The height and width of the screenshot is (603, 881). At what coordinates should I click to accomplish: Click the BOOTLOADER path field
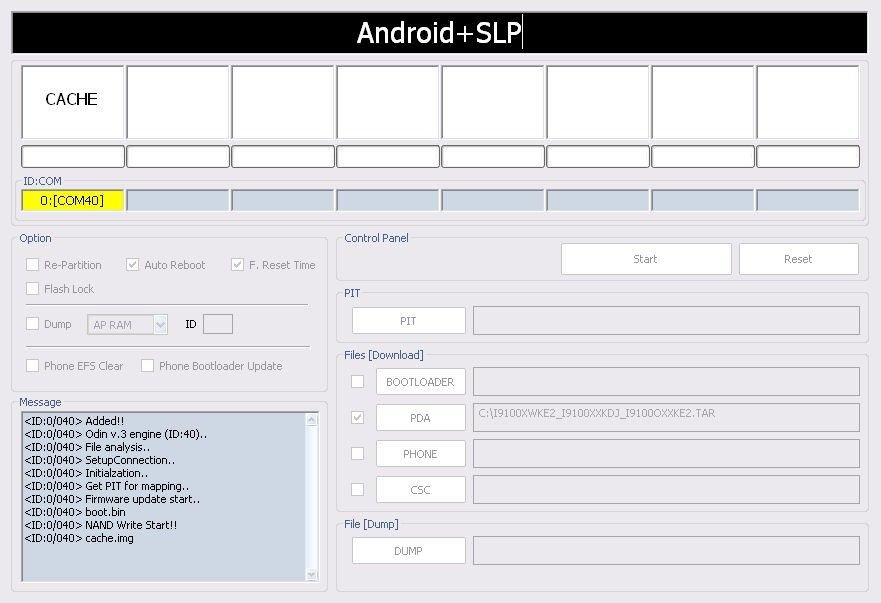(x=666, y=382)
